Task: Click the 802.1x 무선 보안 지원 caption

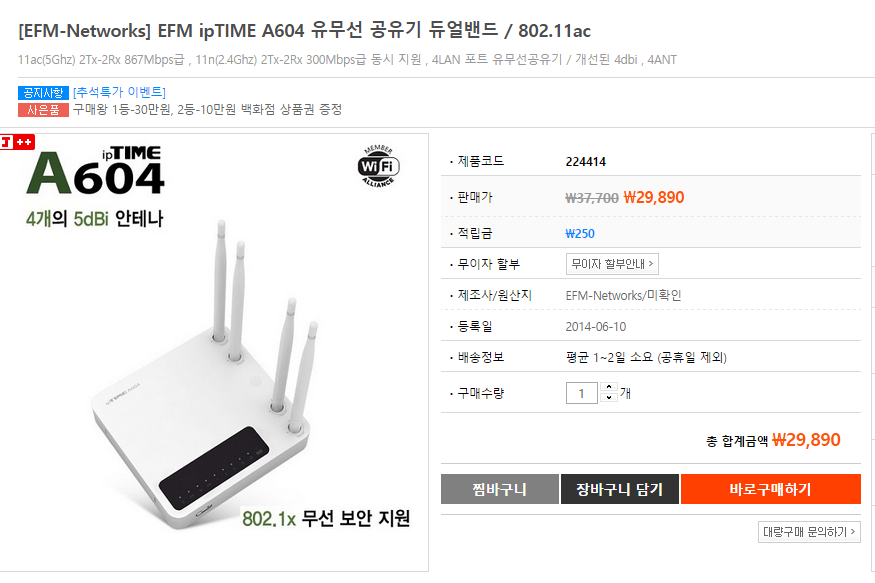Action: [x=326, y=518]
